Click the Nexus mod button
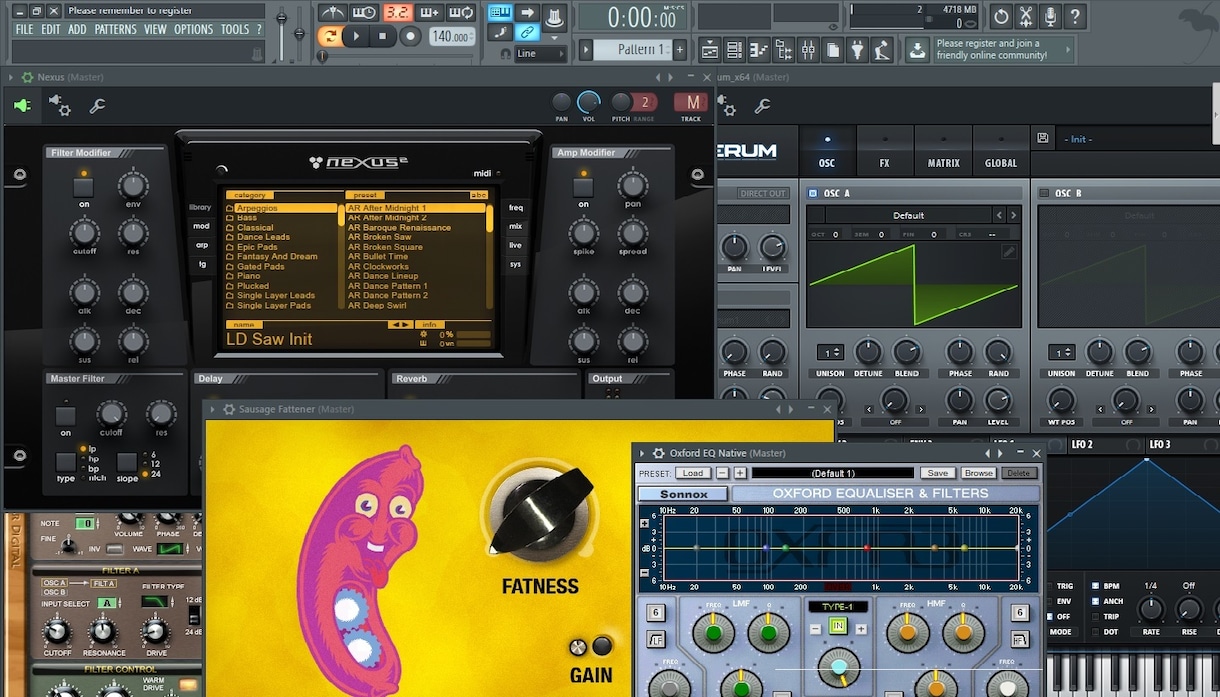The image size is (1220, 697). [201, 226]
